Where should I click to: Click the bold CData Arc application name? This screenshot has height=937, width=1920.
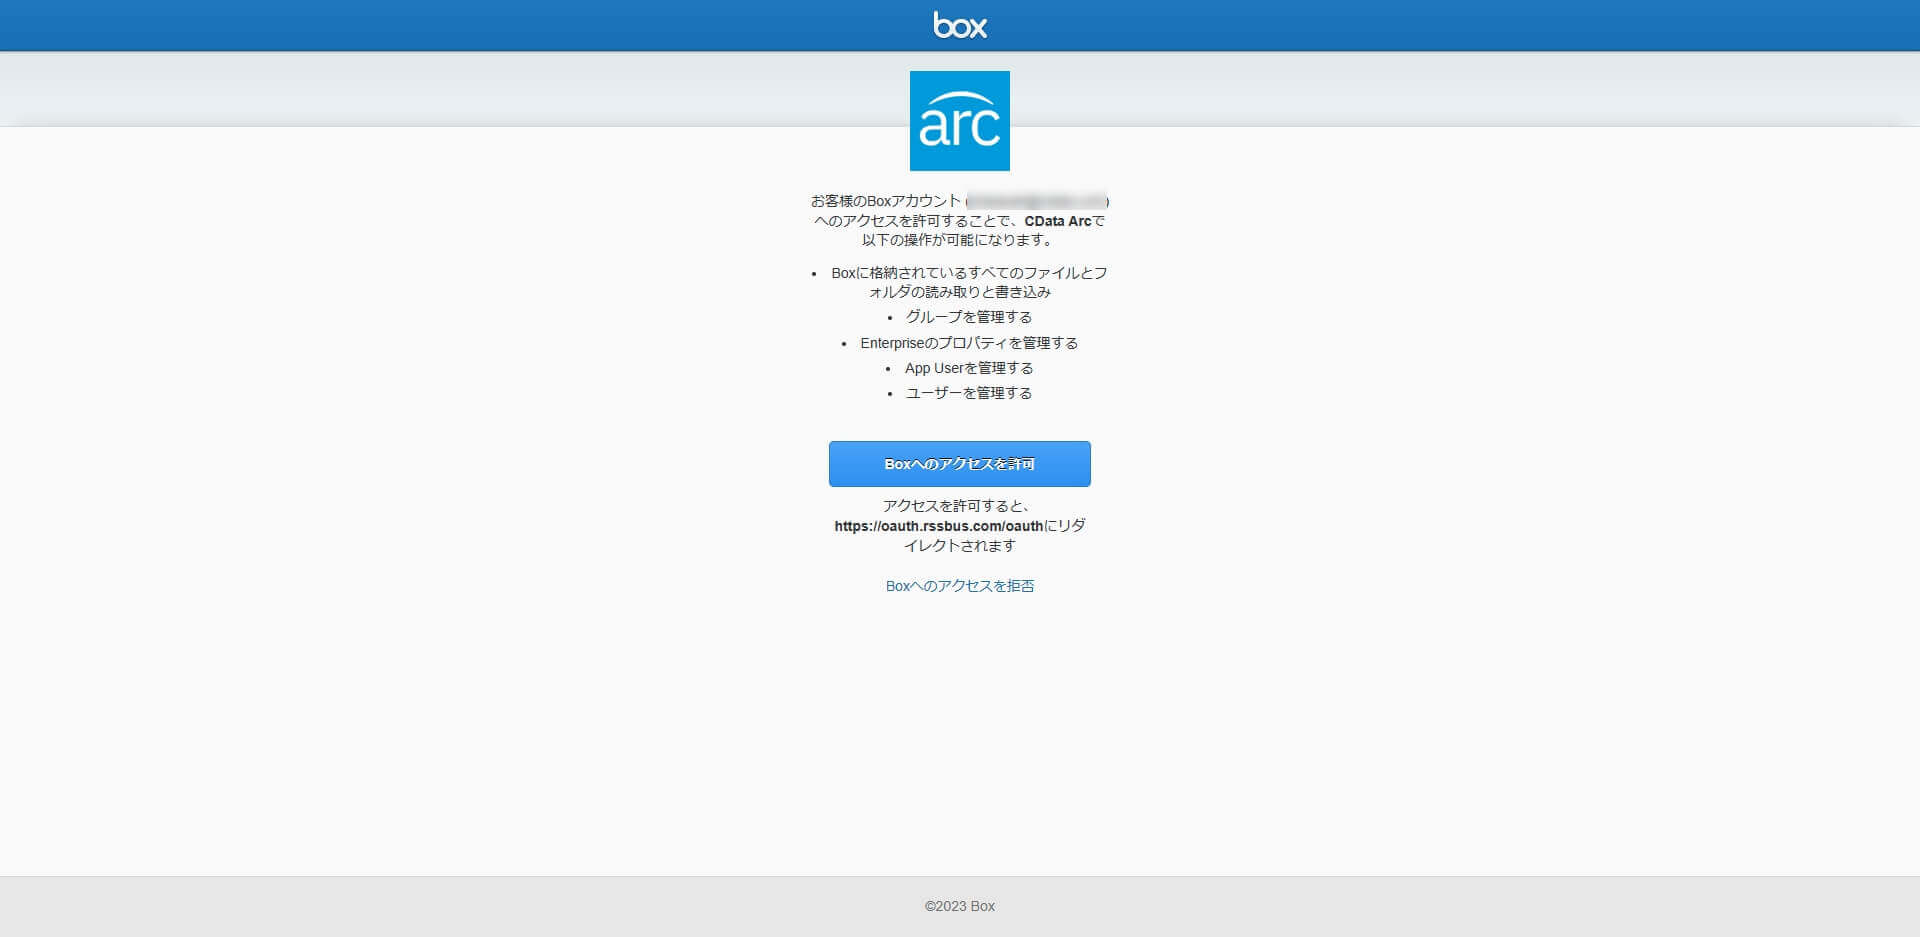pyautogui.click(x=1058, y=221)
